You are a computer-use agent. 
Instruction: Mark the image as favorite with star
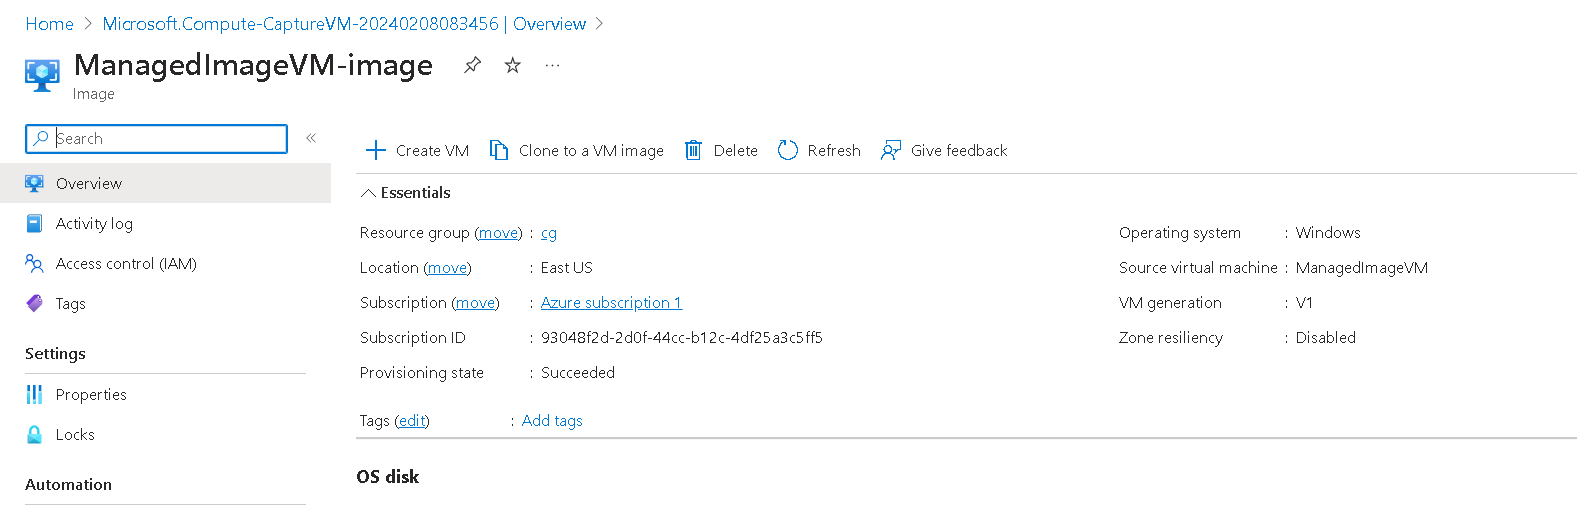[x=512, y=65]
